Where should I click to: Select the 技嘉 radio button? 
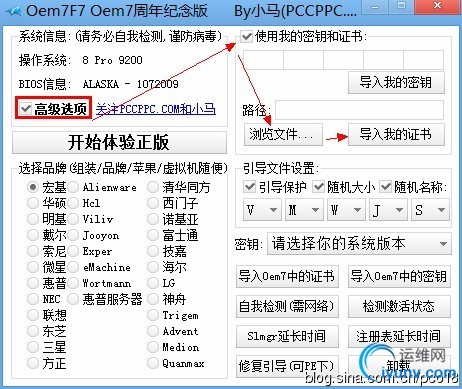(153, 251)
